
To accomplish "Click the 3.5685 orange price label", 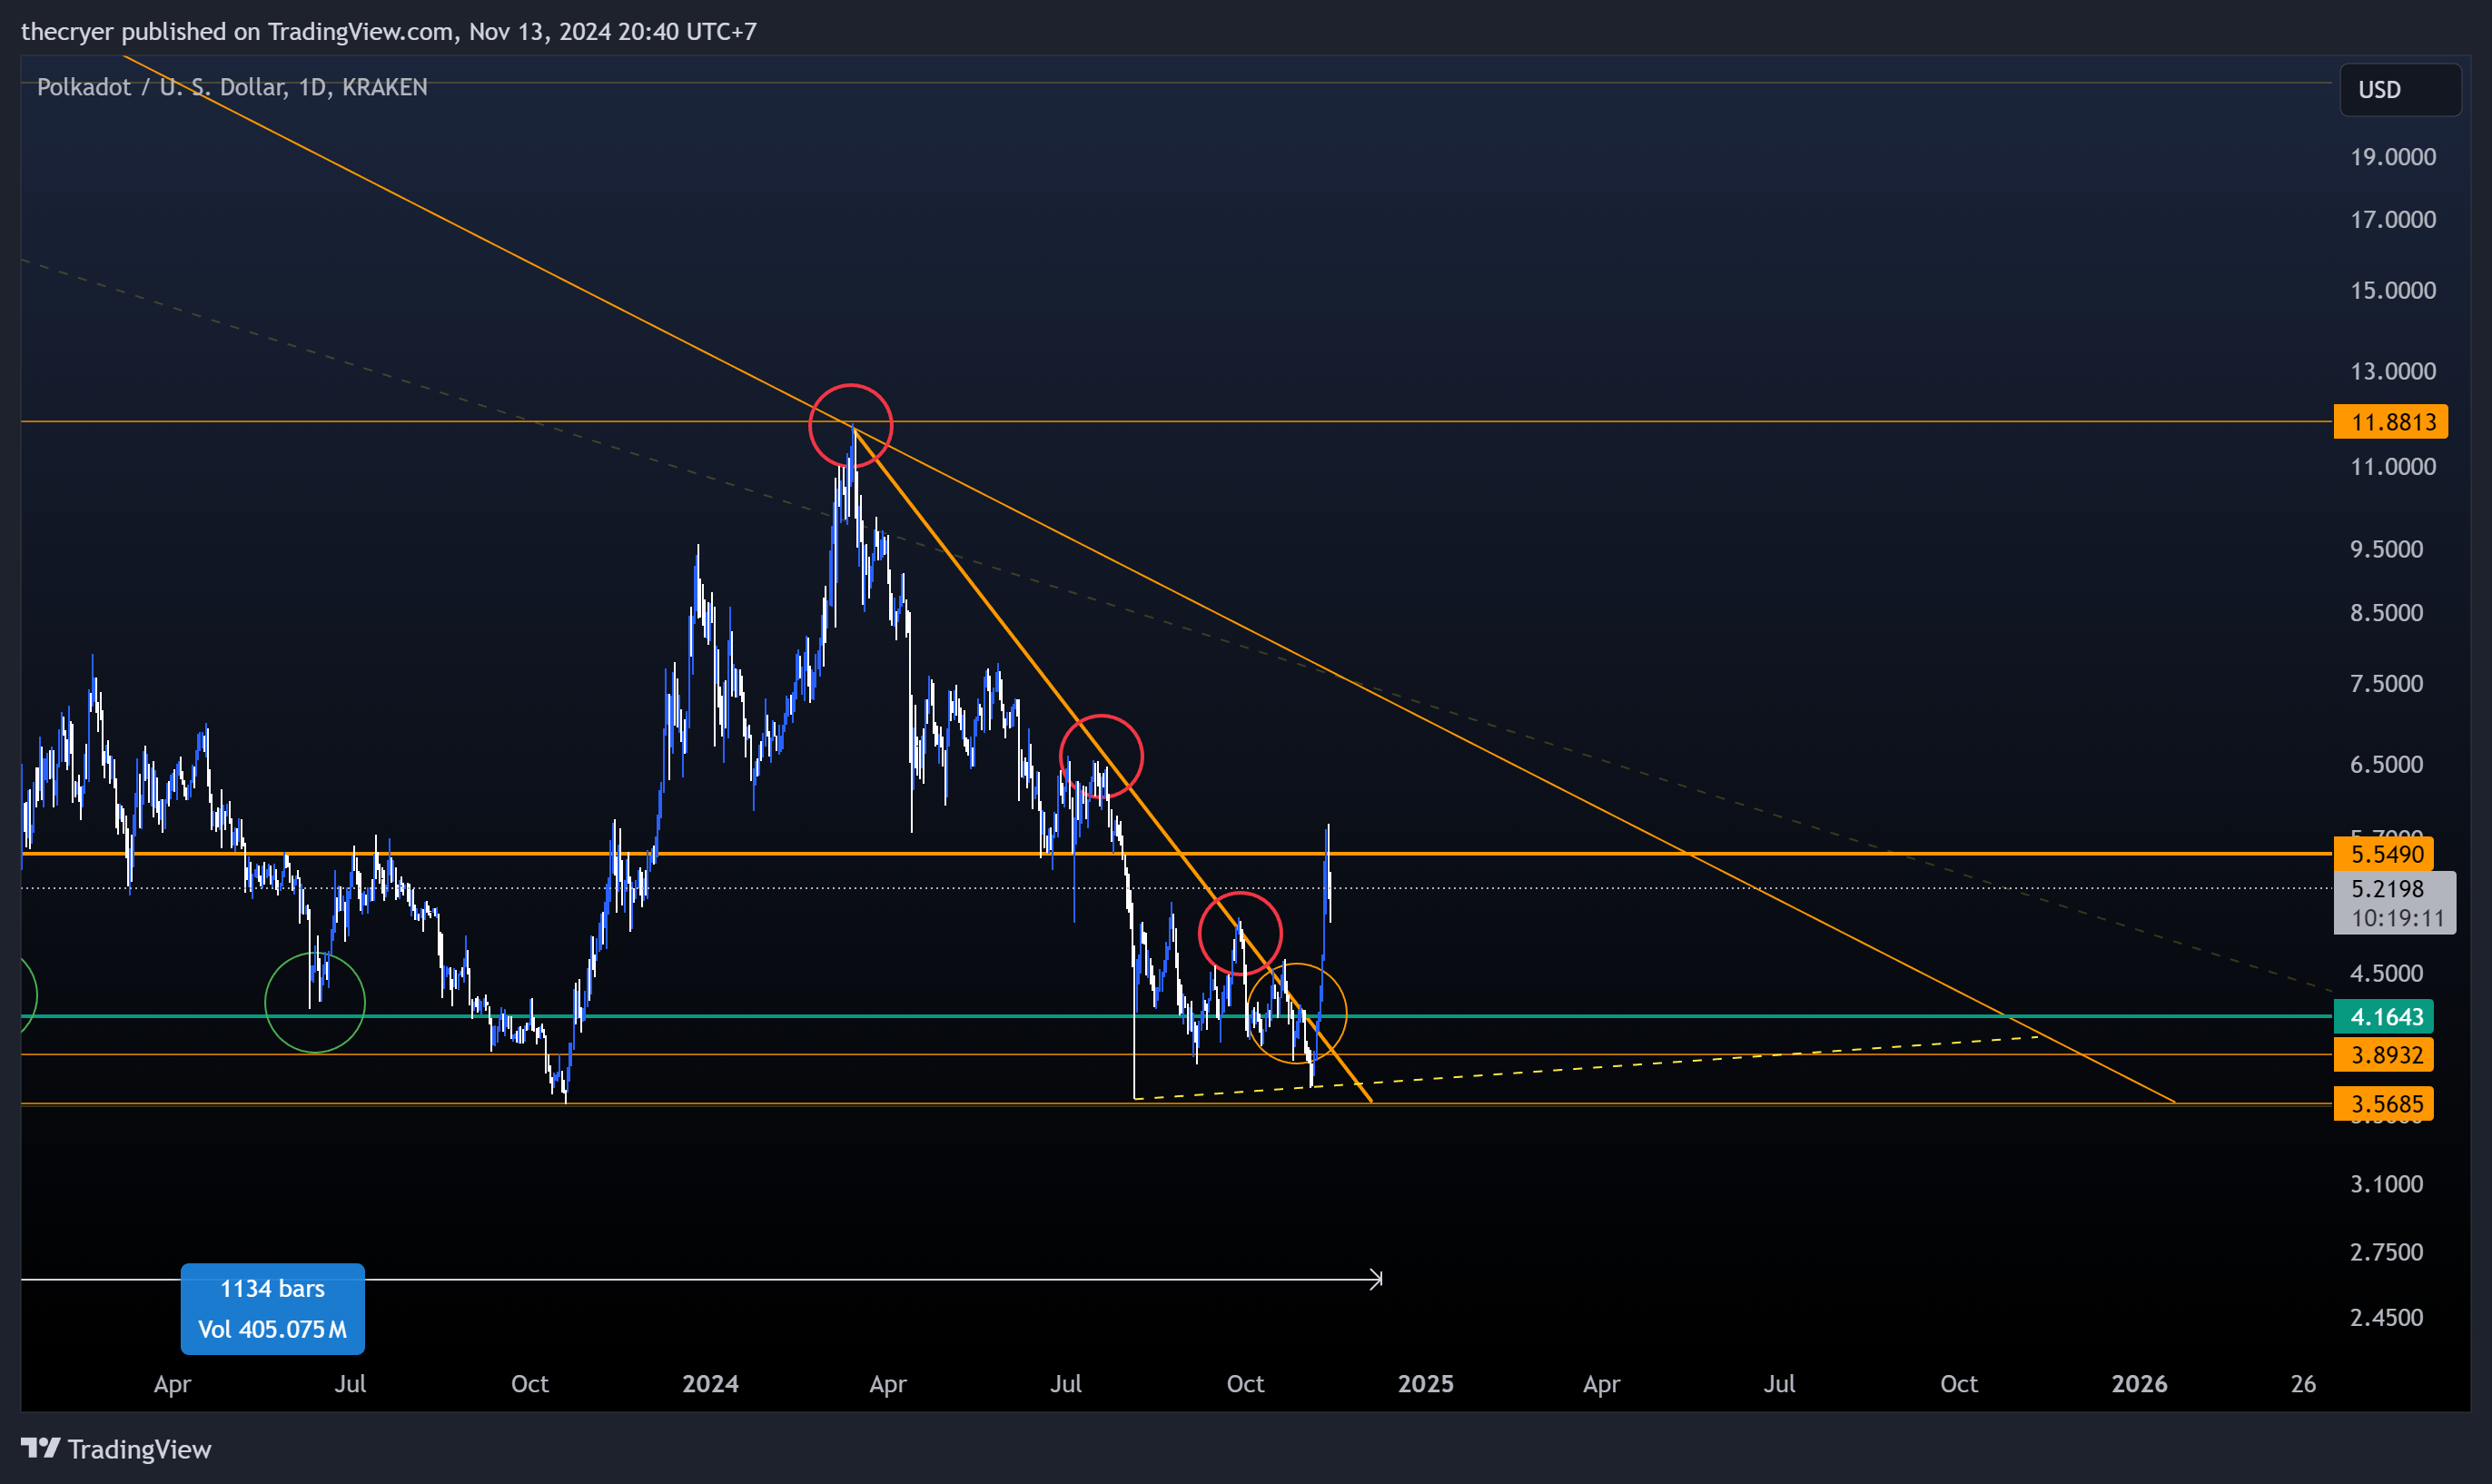I will (x=2383, y=1104).
